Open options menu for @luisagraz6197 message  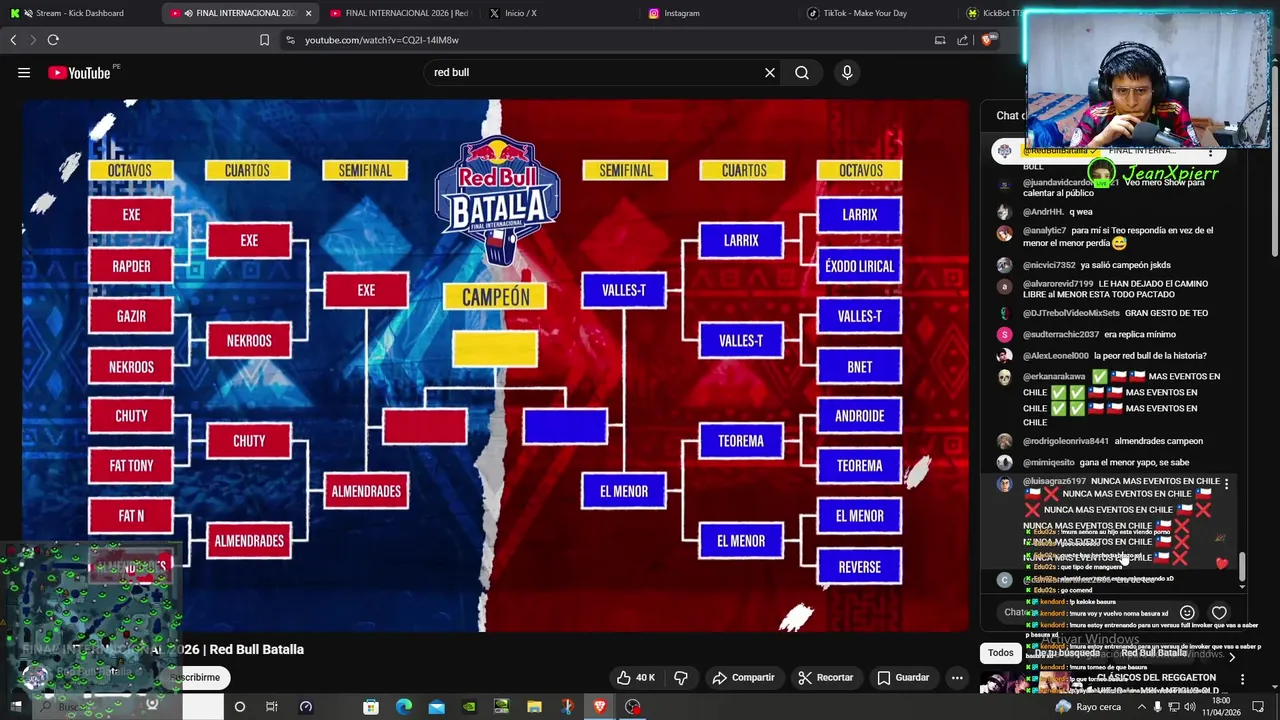(x=1226, y=484)
